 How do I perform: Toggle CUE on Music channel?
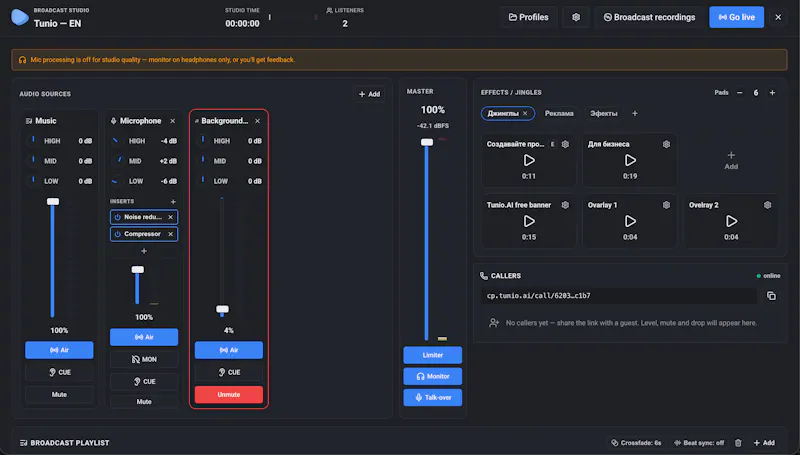[x=59, y=372]
